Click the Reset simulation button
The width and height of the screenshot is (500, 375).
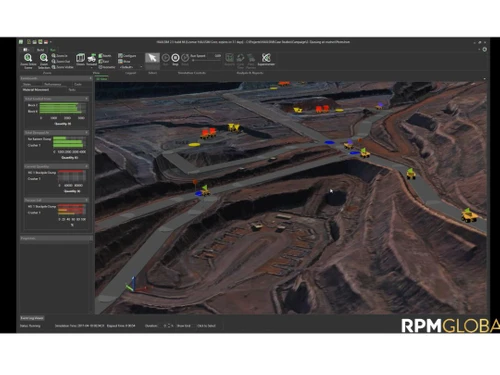(x=185, y=58)
